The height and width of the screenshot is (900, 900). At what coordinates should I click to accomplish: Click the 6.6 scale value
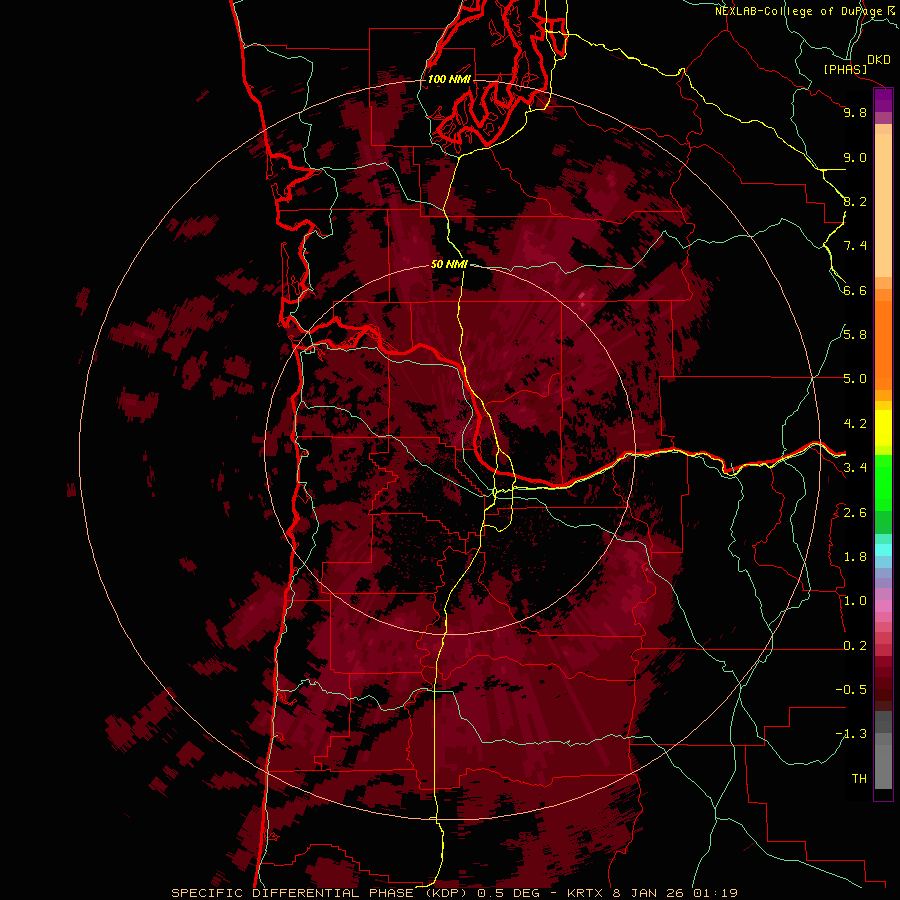(855, 290)
